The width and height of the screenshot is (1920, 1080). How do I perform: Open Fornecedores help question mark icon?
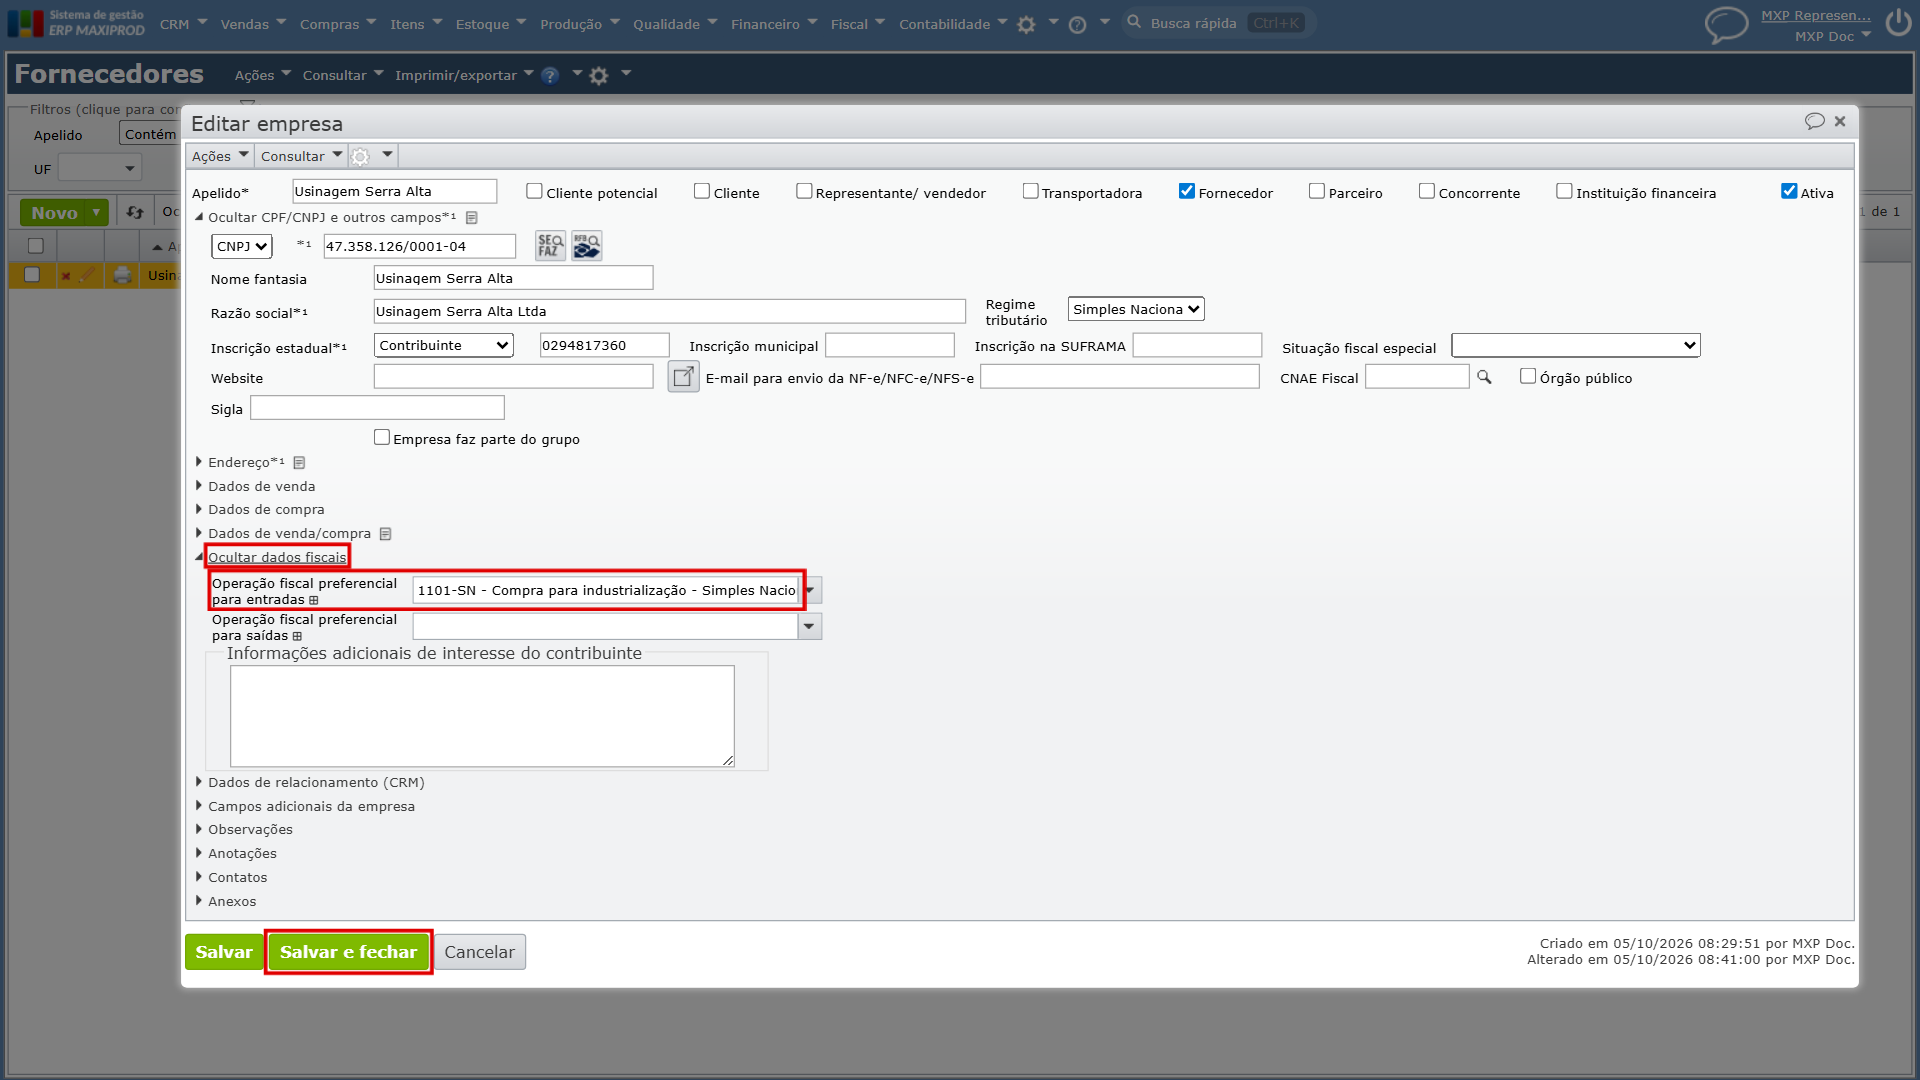click(x=550, y=75)
